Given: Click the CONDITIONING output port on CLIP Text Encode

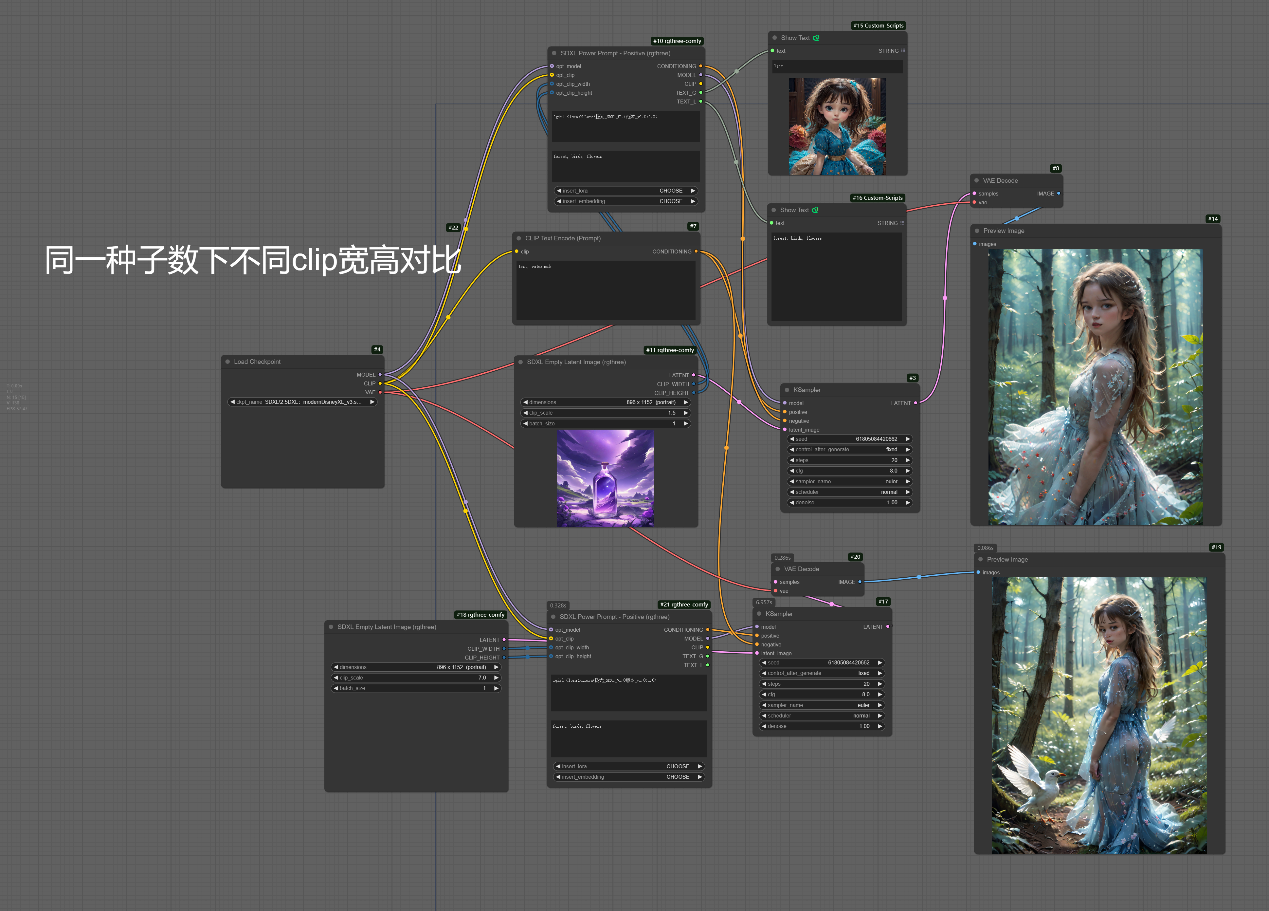Looking at the screenshot, I should (x=696, y=252).
